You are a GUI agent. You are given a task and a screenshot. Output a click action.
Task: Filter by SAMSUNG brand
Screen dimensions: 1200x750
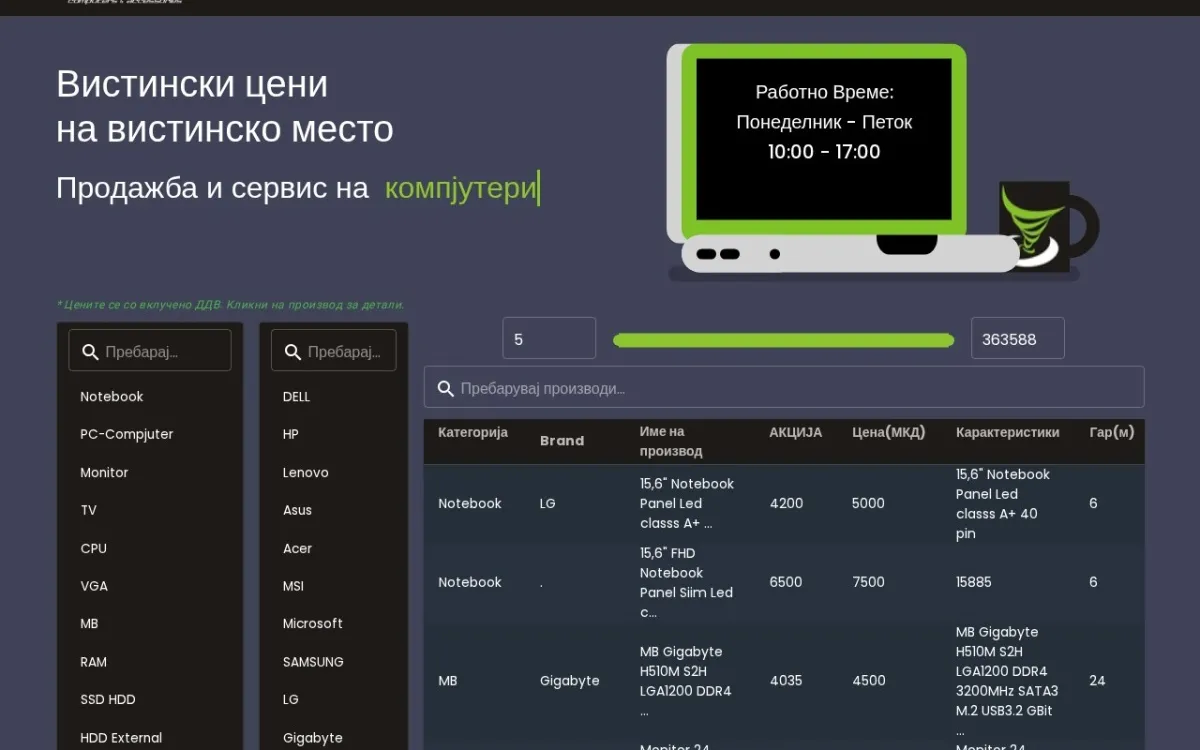point(313,661)
